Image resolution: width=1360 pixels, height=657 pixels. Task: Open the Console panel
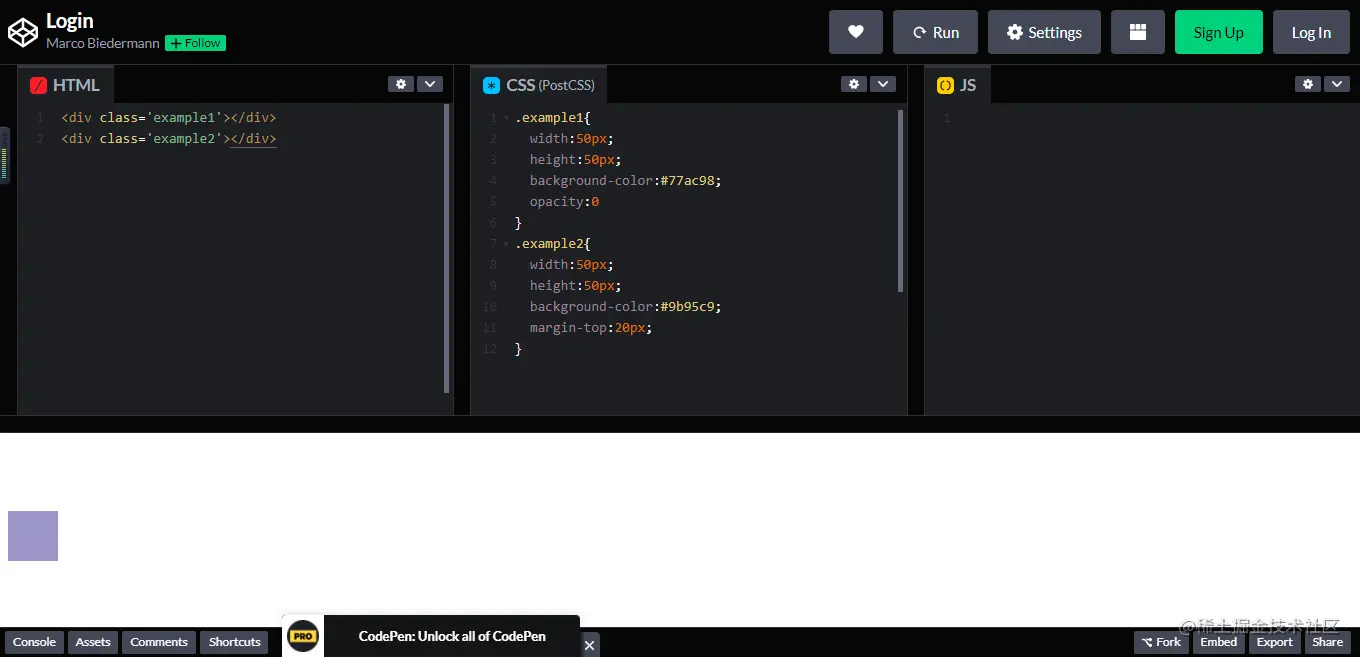click(34, 642)
